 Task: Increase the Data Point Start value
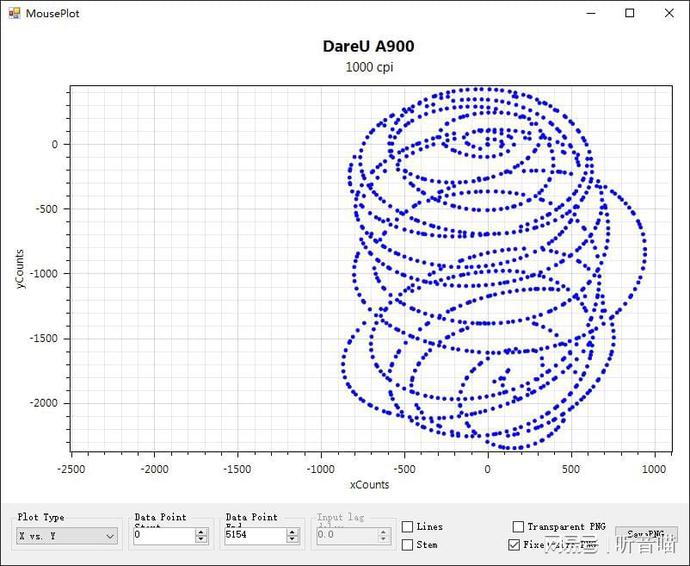201,531
